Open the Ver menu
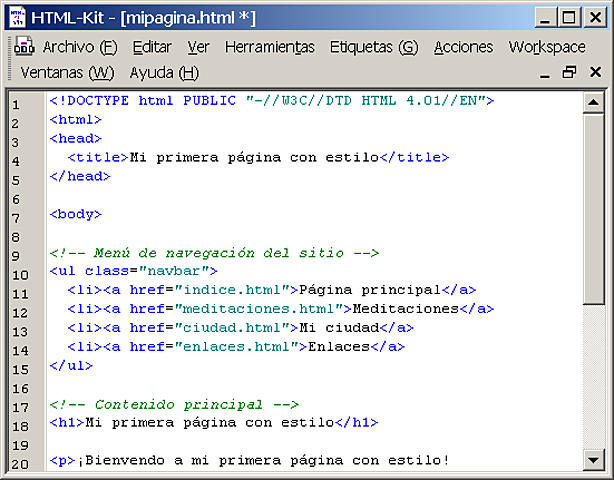614x480 pixels. (198, 47)
